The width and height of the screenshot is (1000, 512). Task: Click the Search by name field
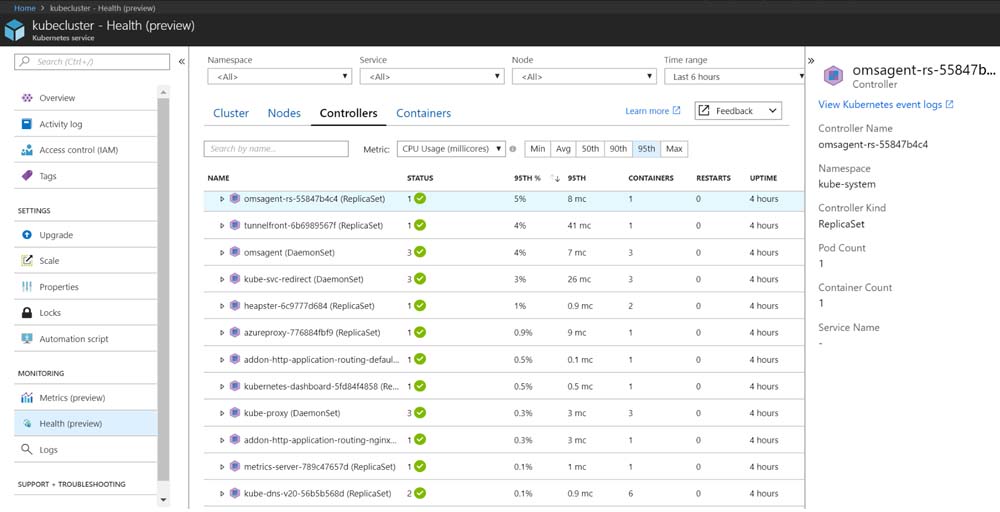[x=276, y=149]
